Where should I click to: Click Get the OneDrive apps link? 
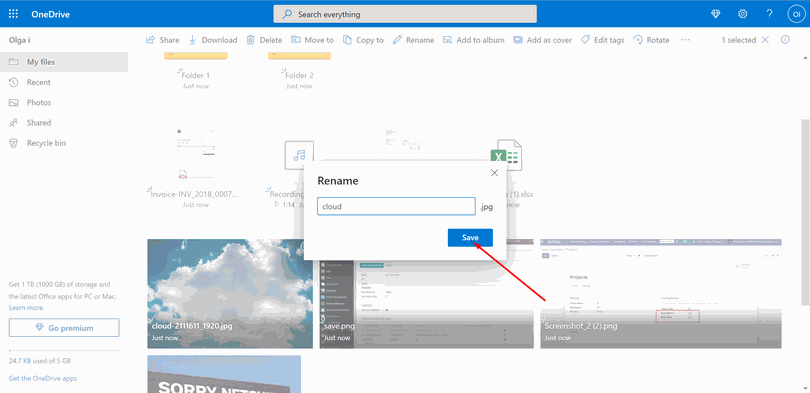(43, 378)
